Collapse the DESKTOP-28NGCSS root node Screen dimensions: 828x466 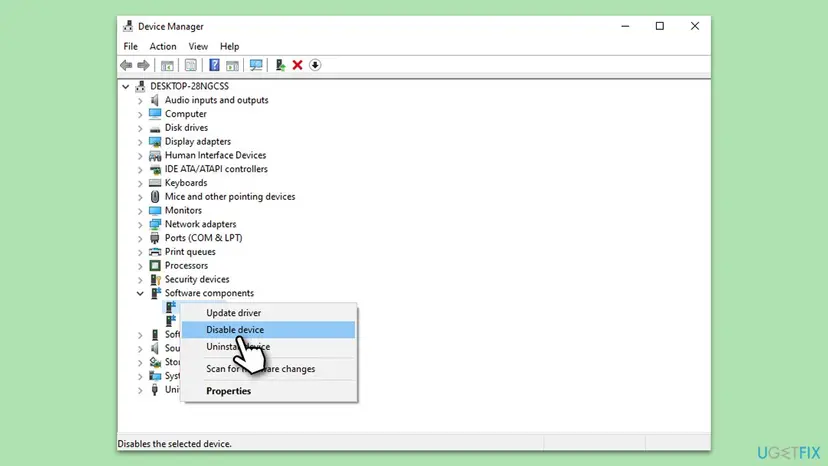pyautogui.click(x=125, y=86)
